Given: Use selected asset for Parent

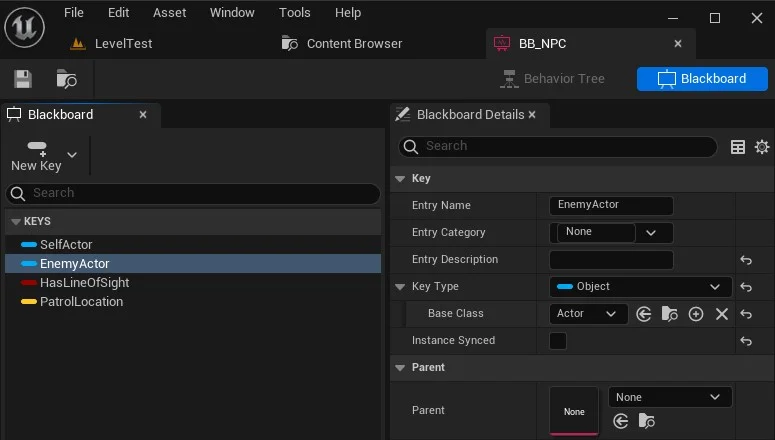Looking at the screenshot, I should (x=621, y=421).
